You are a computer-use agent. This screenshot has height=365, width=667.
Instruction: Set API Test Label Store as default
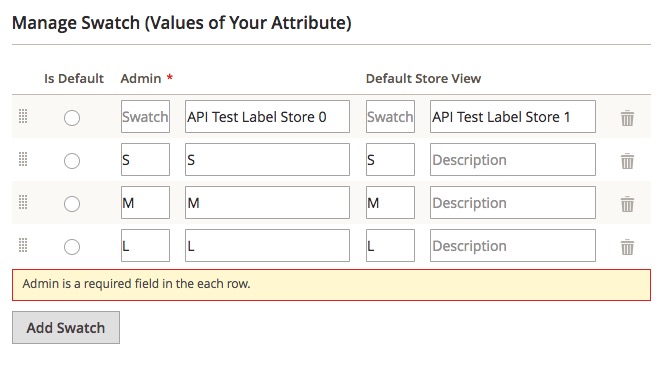coord(72,118)
